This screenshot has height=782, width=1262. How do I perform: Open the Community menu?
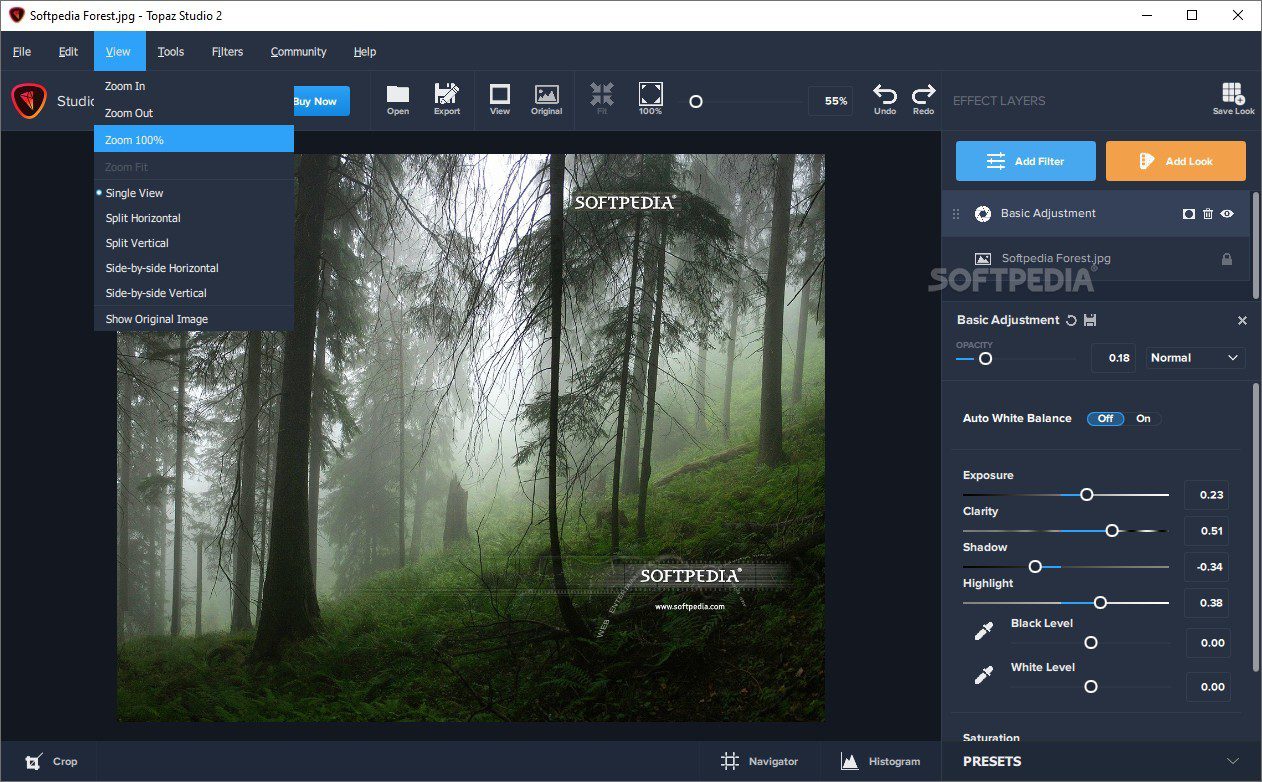[x=298, y=52]
